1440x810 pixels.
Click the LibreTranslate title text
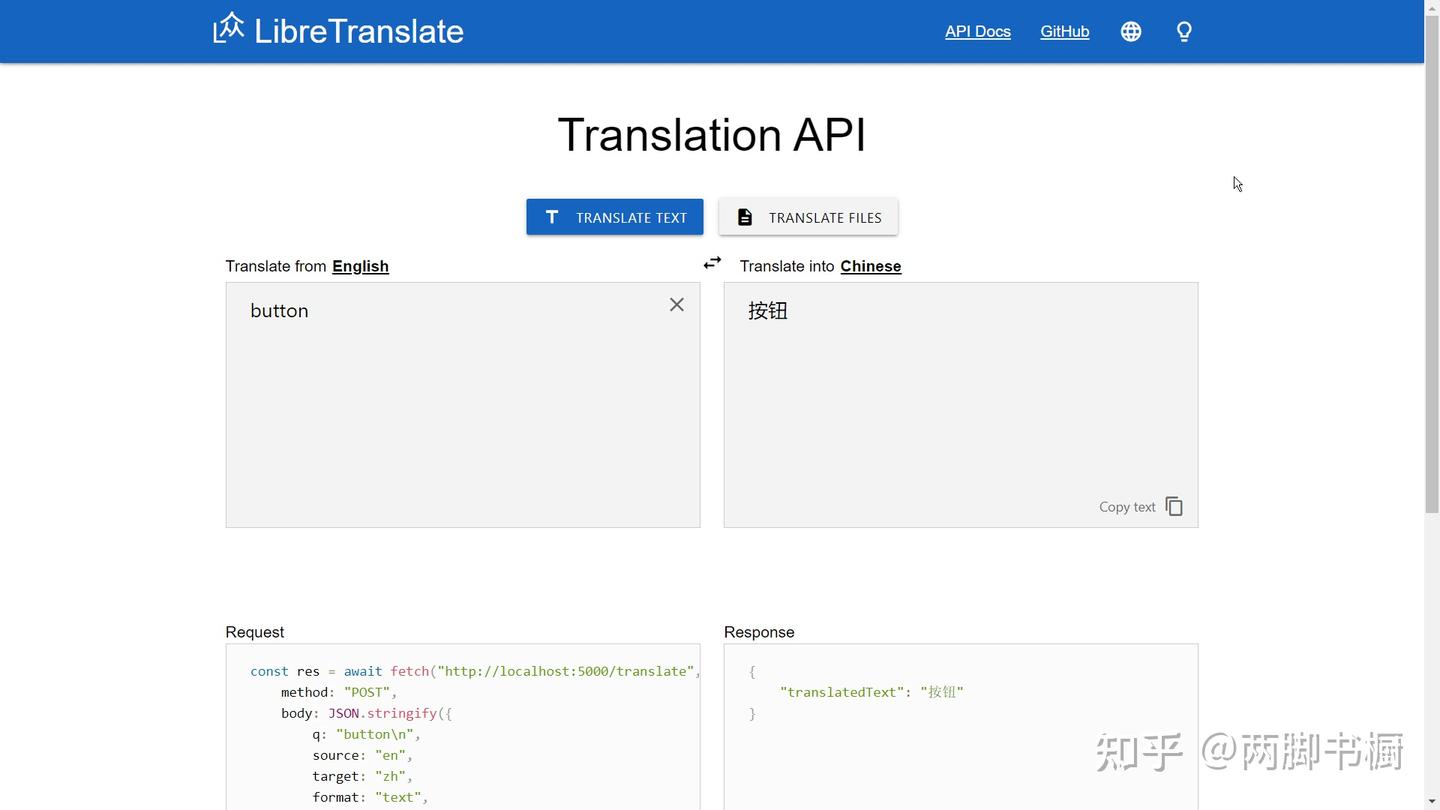[358, 31]
